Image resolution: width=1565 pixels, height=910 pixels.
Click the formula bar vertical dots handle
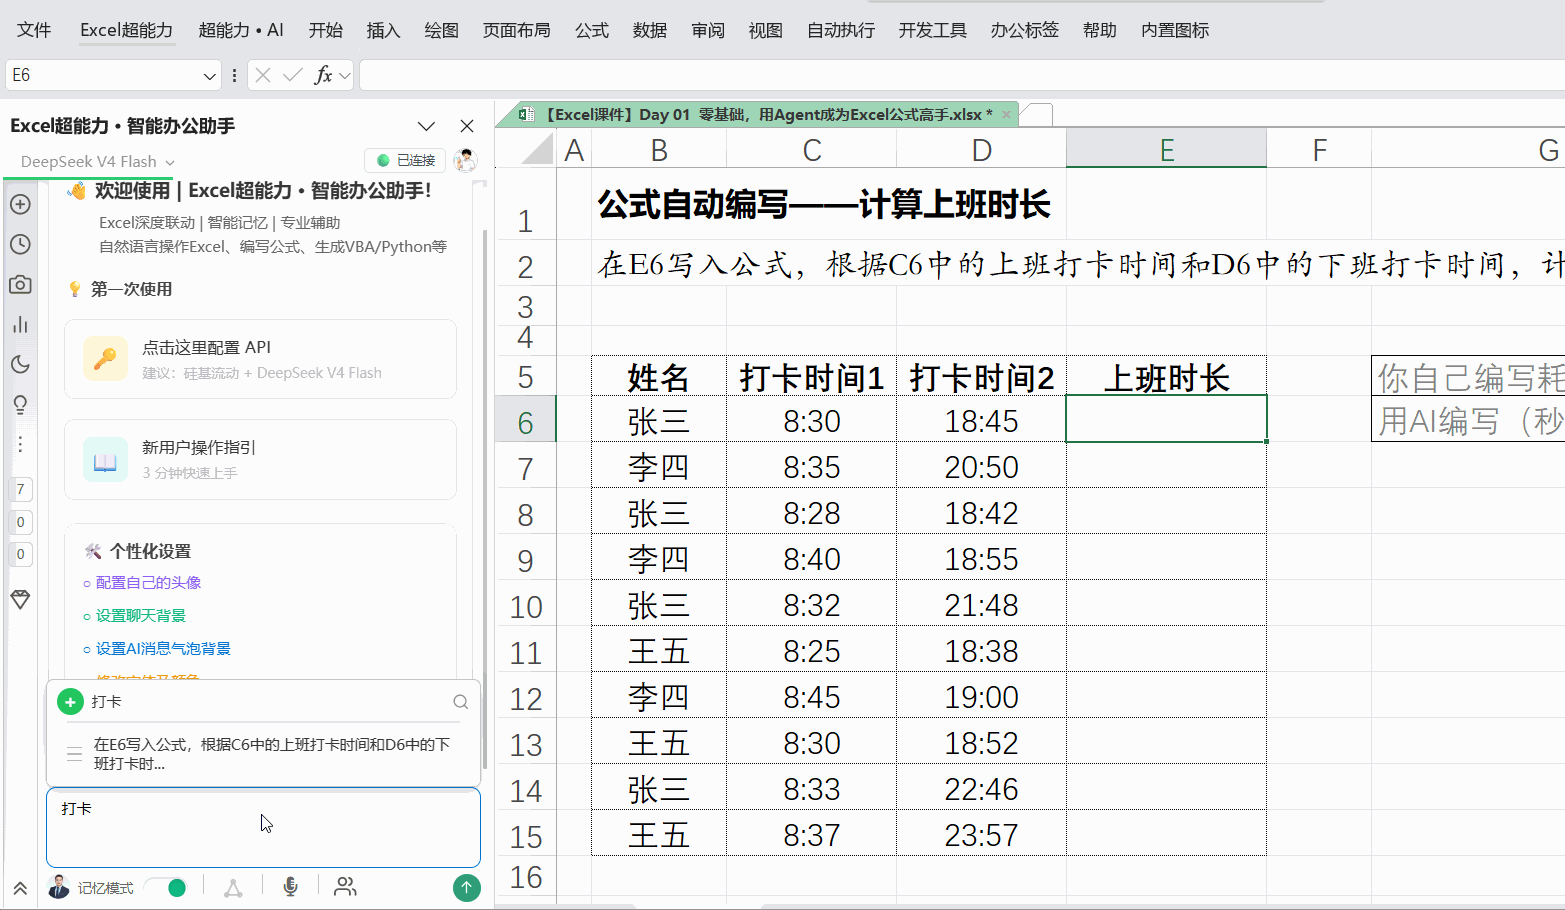234,75
